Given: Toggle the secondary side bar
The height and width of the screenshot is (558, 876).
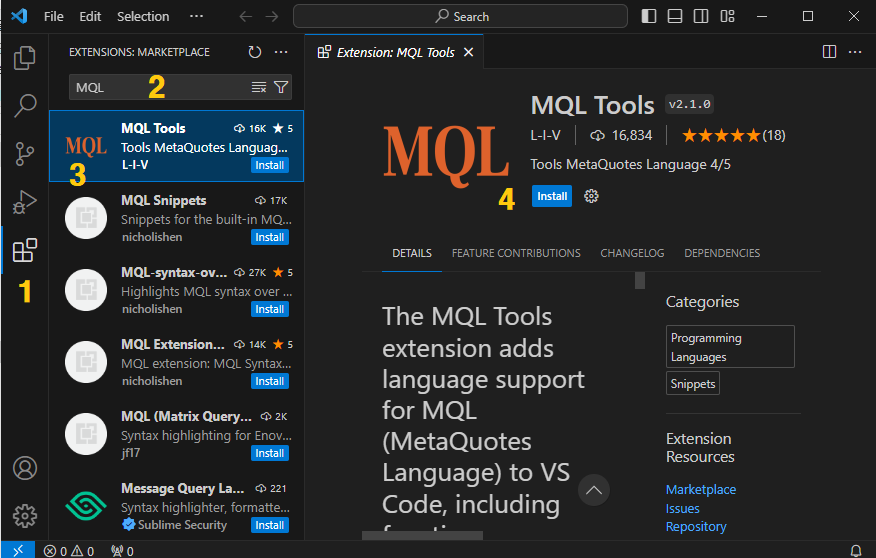Looking at the screenshot, I should pyautogui.click(x=701, y=16).
